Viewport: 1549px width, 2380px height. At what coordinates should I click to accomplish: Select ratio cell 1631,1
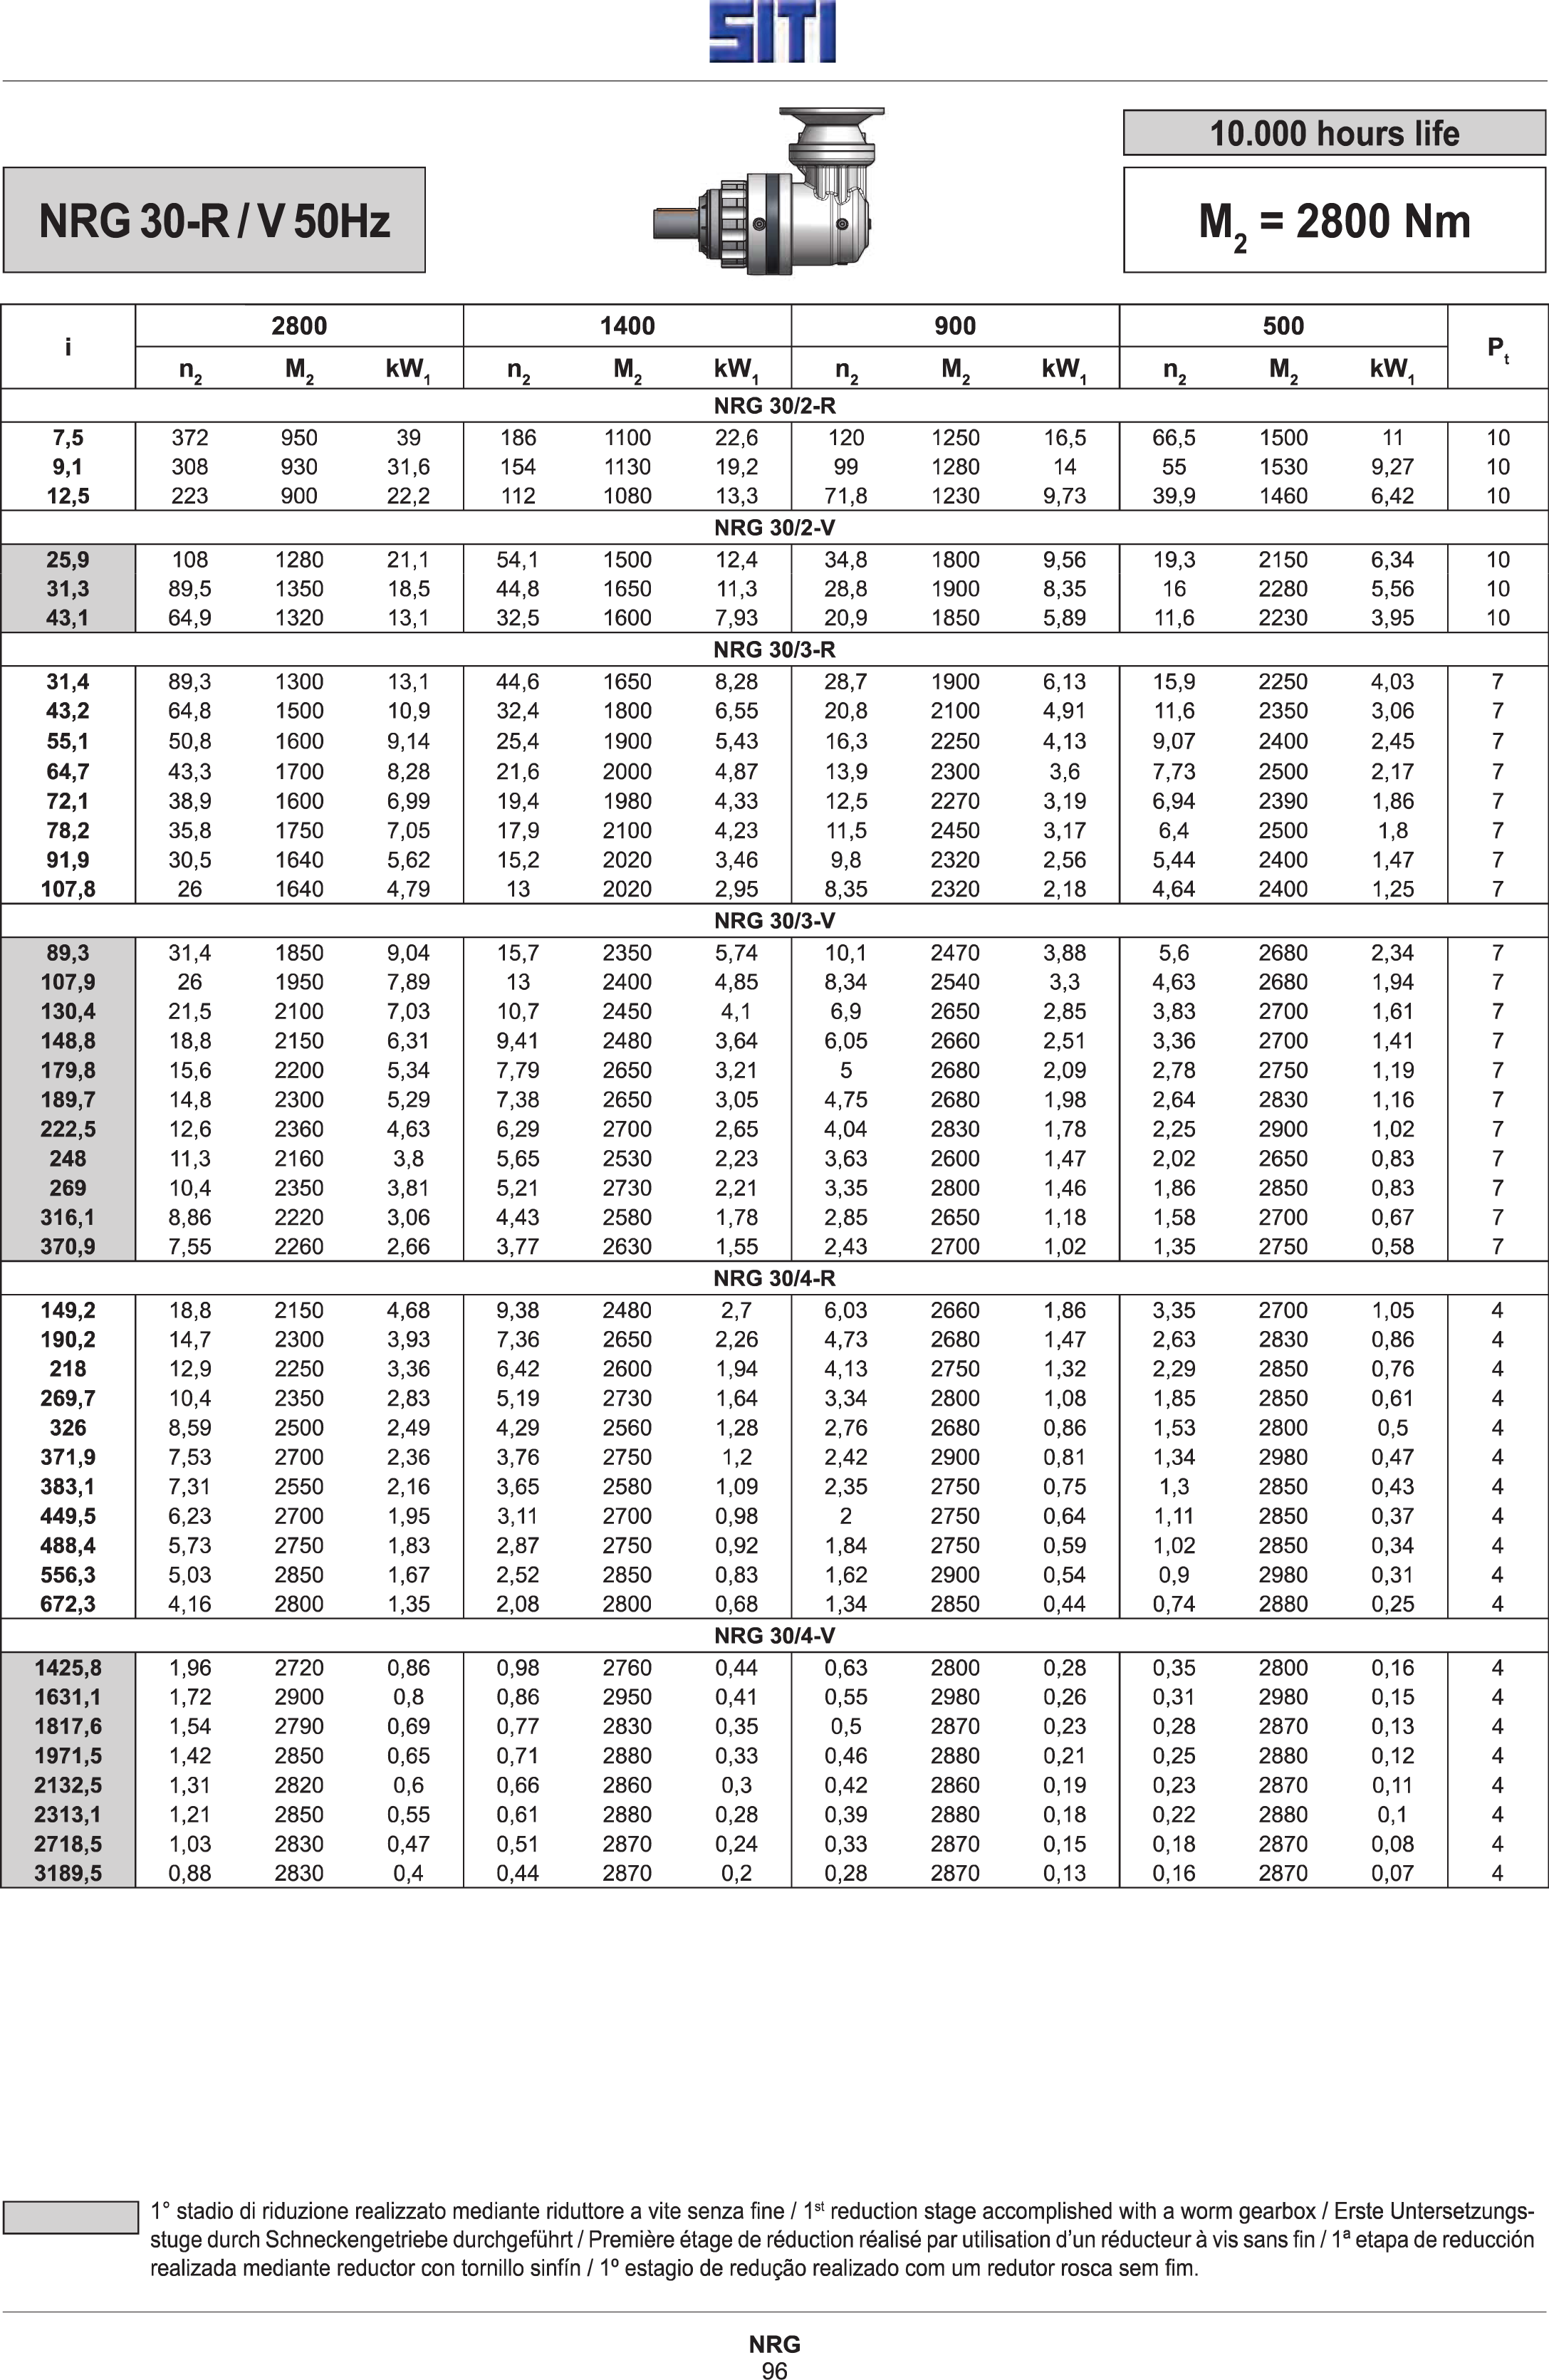(x=68, y=1697)
